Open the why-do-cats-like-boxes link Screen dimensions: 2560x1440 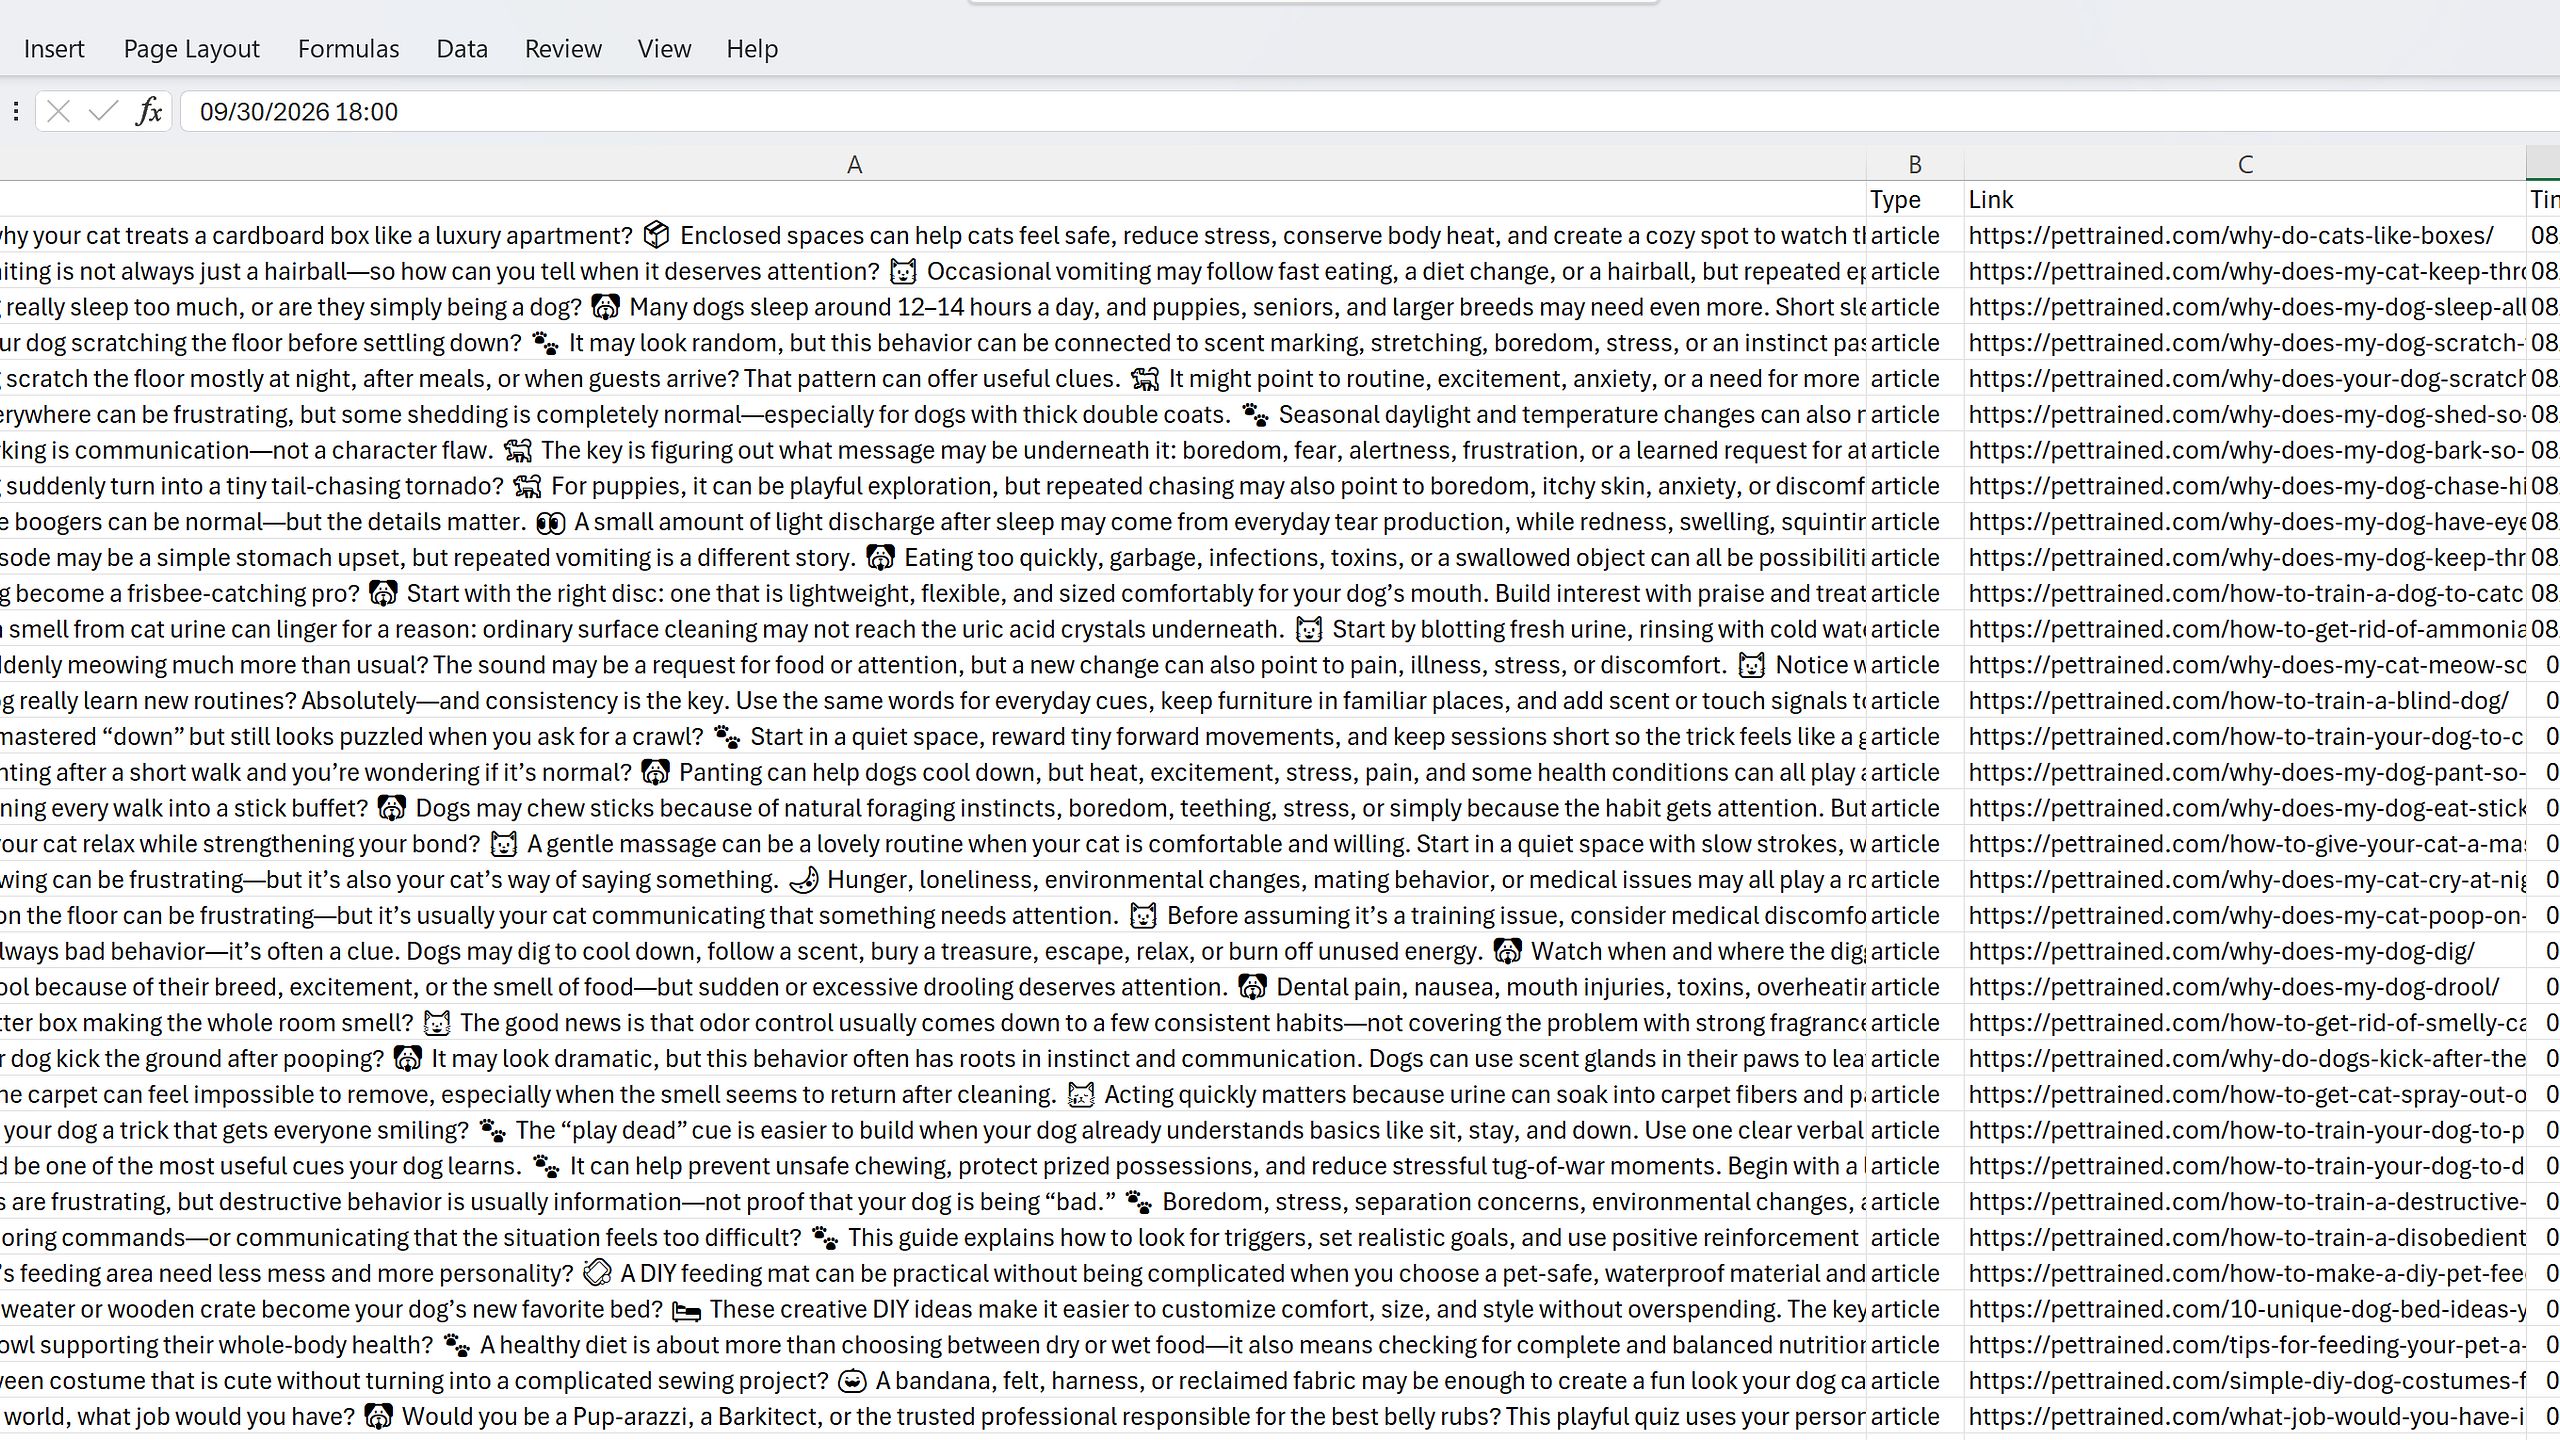pos(2231,236)
